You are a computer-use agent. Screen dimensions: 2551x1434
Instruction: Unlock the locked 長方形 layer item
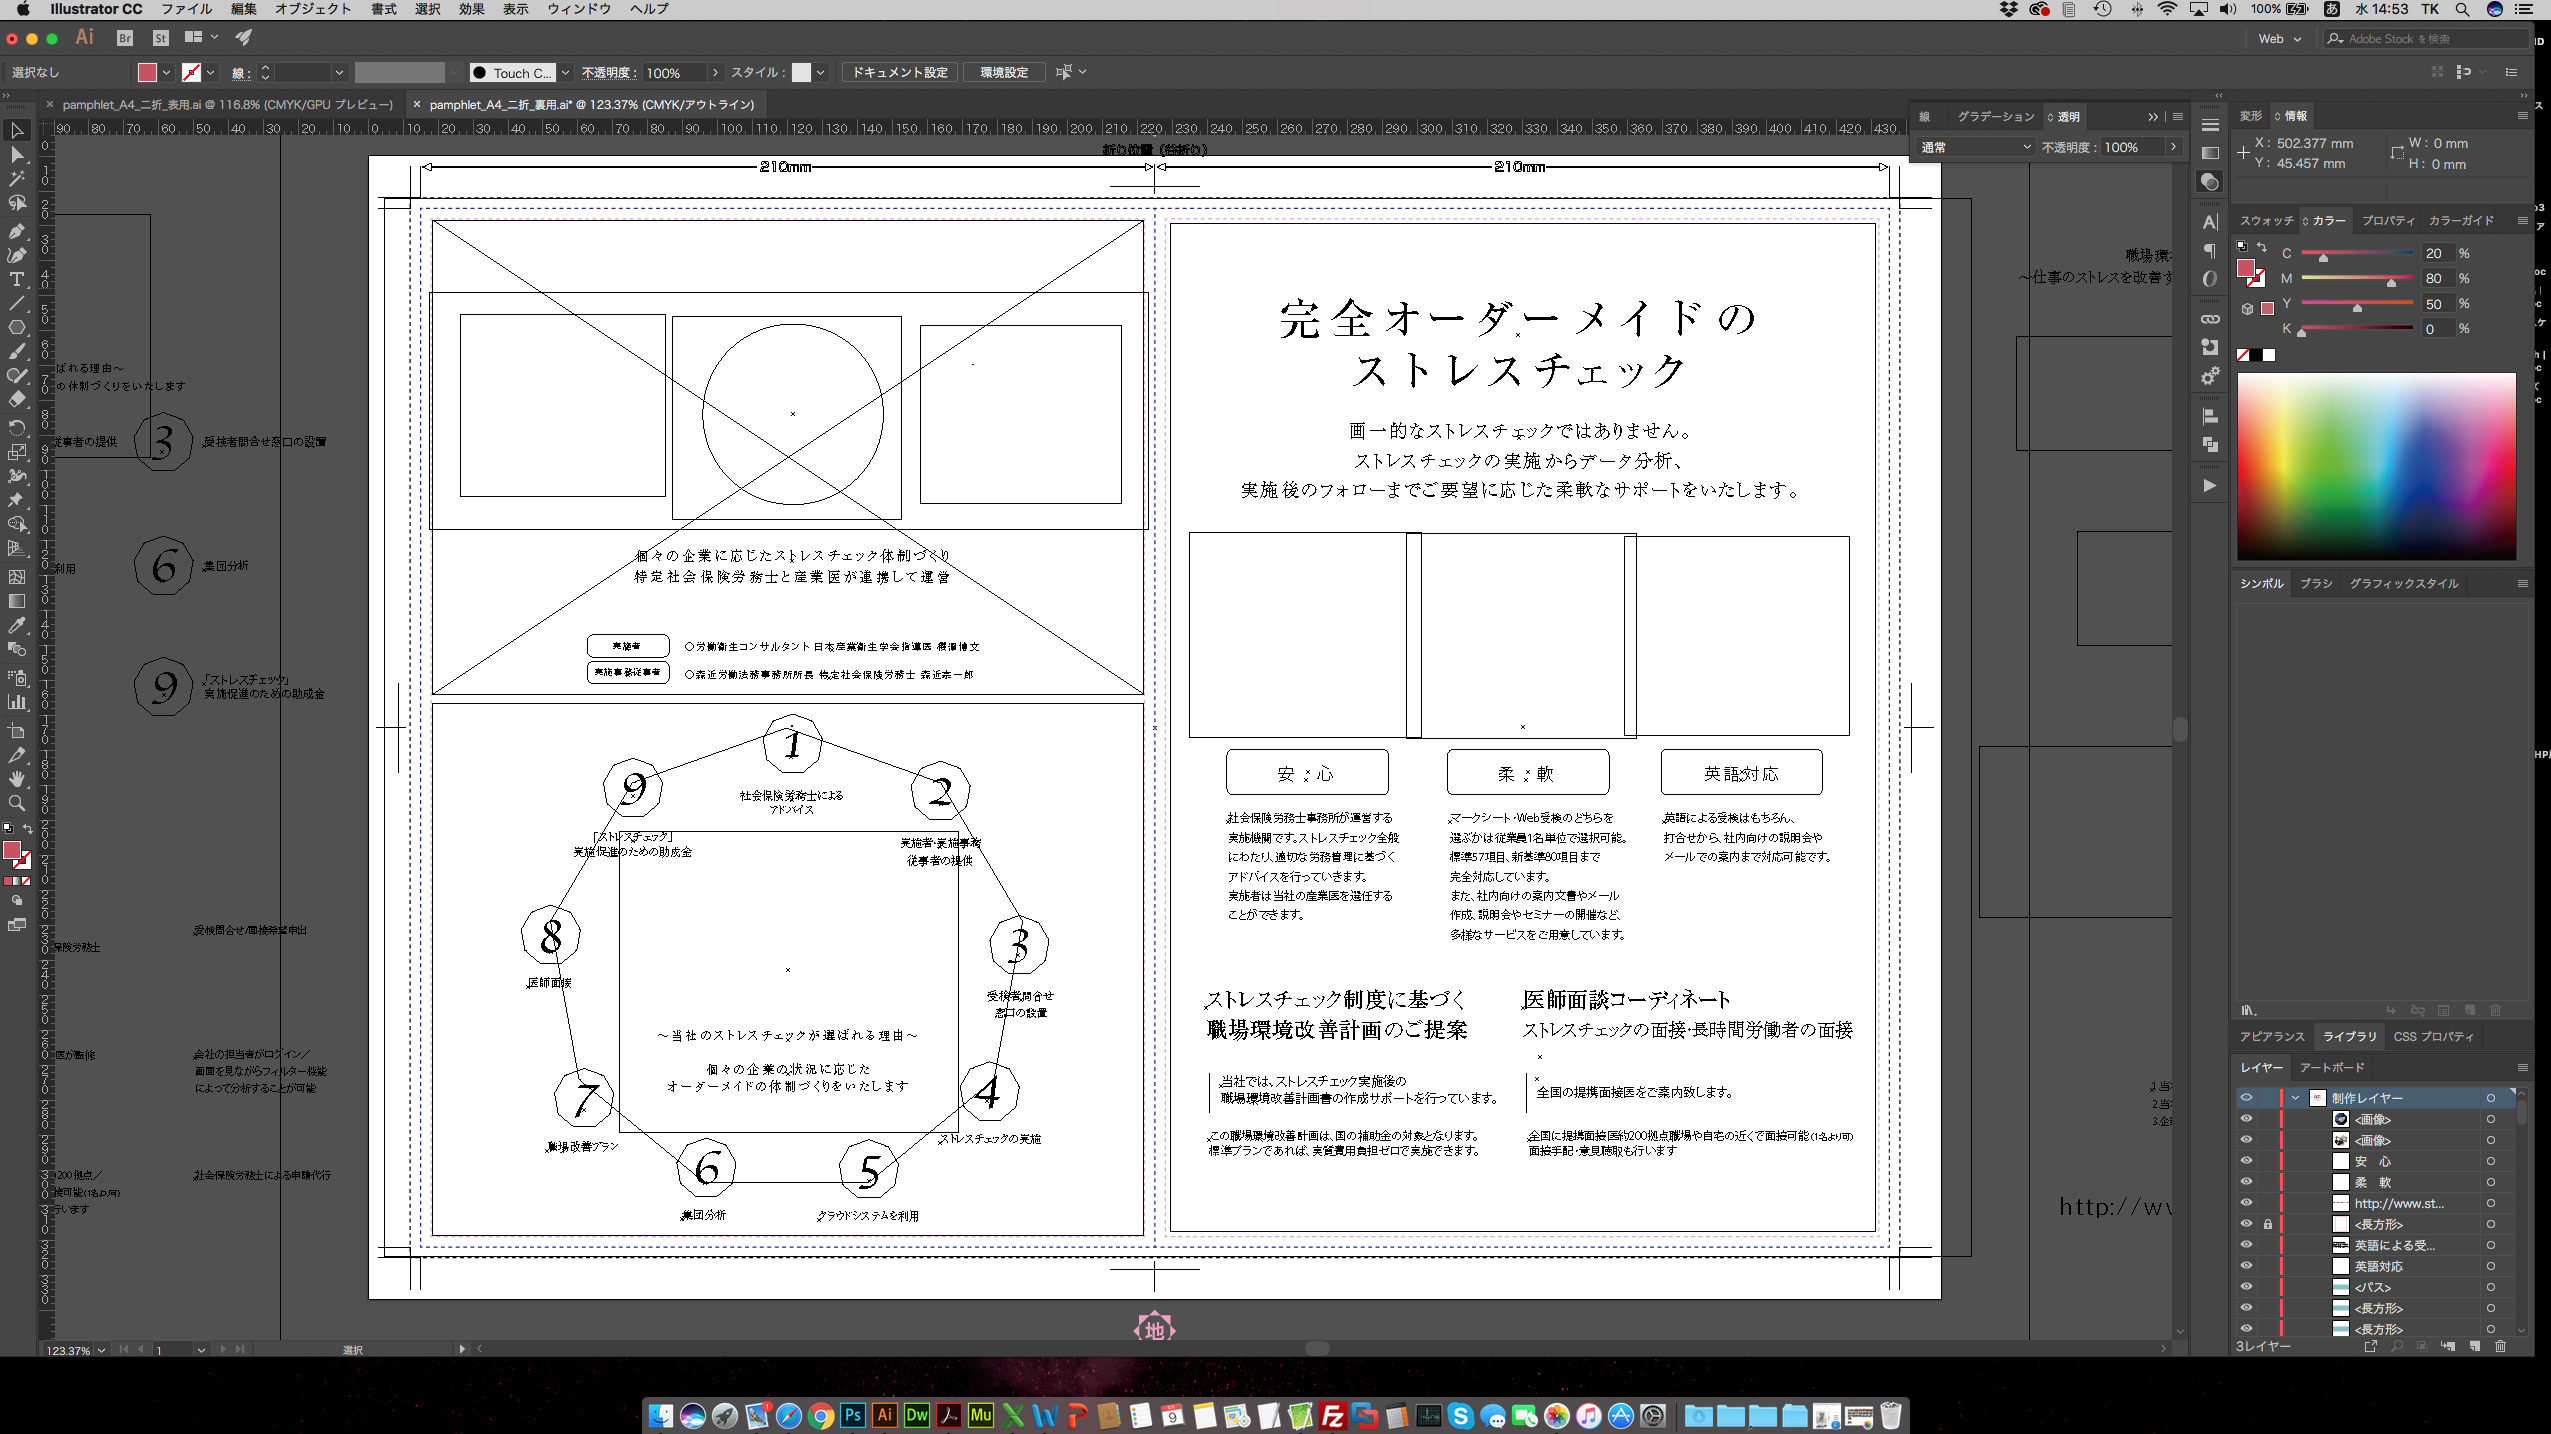click(x=2268, y=1224)
